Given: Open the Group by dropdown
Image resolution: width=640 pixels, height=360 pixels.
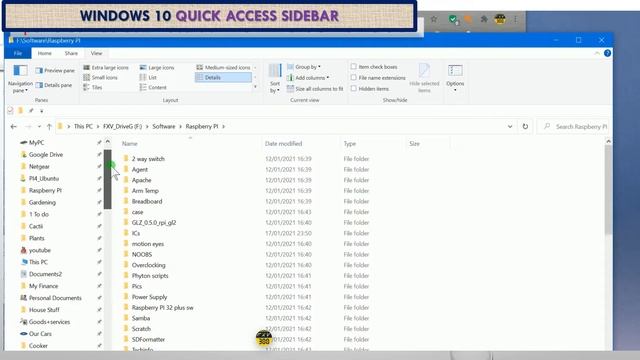Looking at the screenshot, I should (x=304, y=67).
